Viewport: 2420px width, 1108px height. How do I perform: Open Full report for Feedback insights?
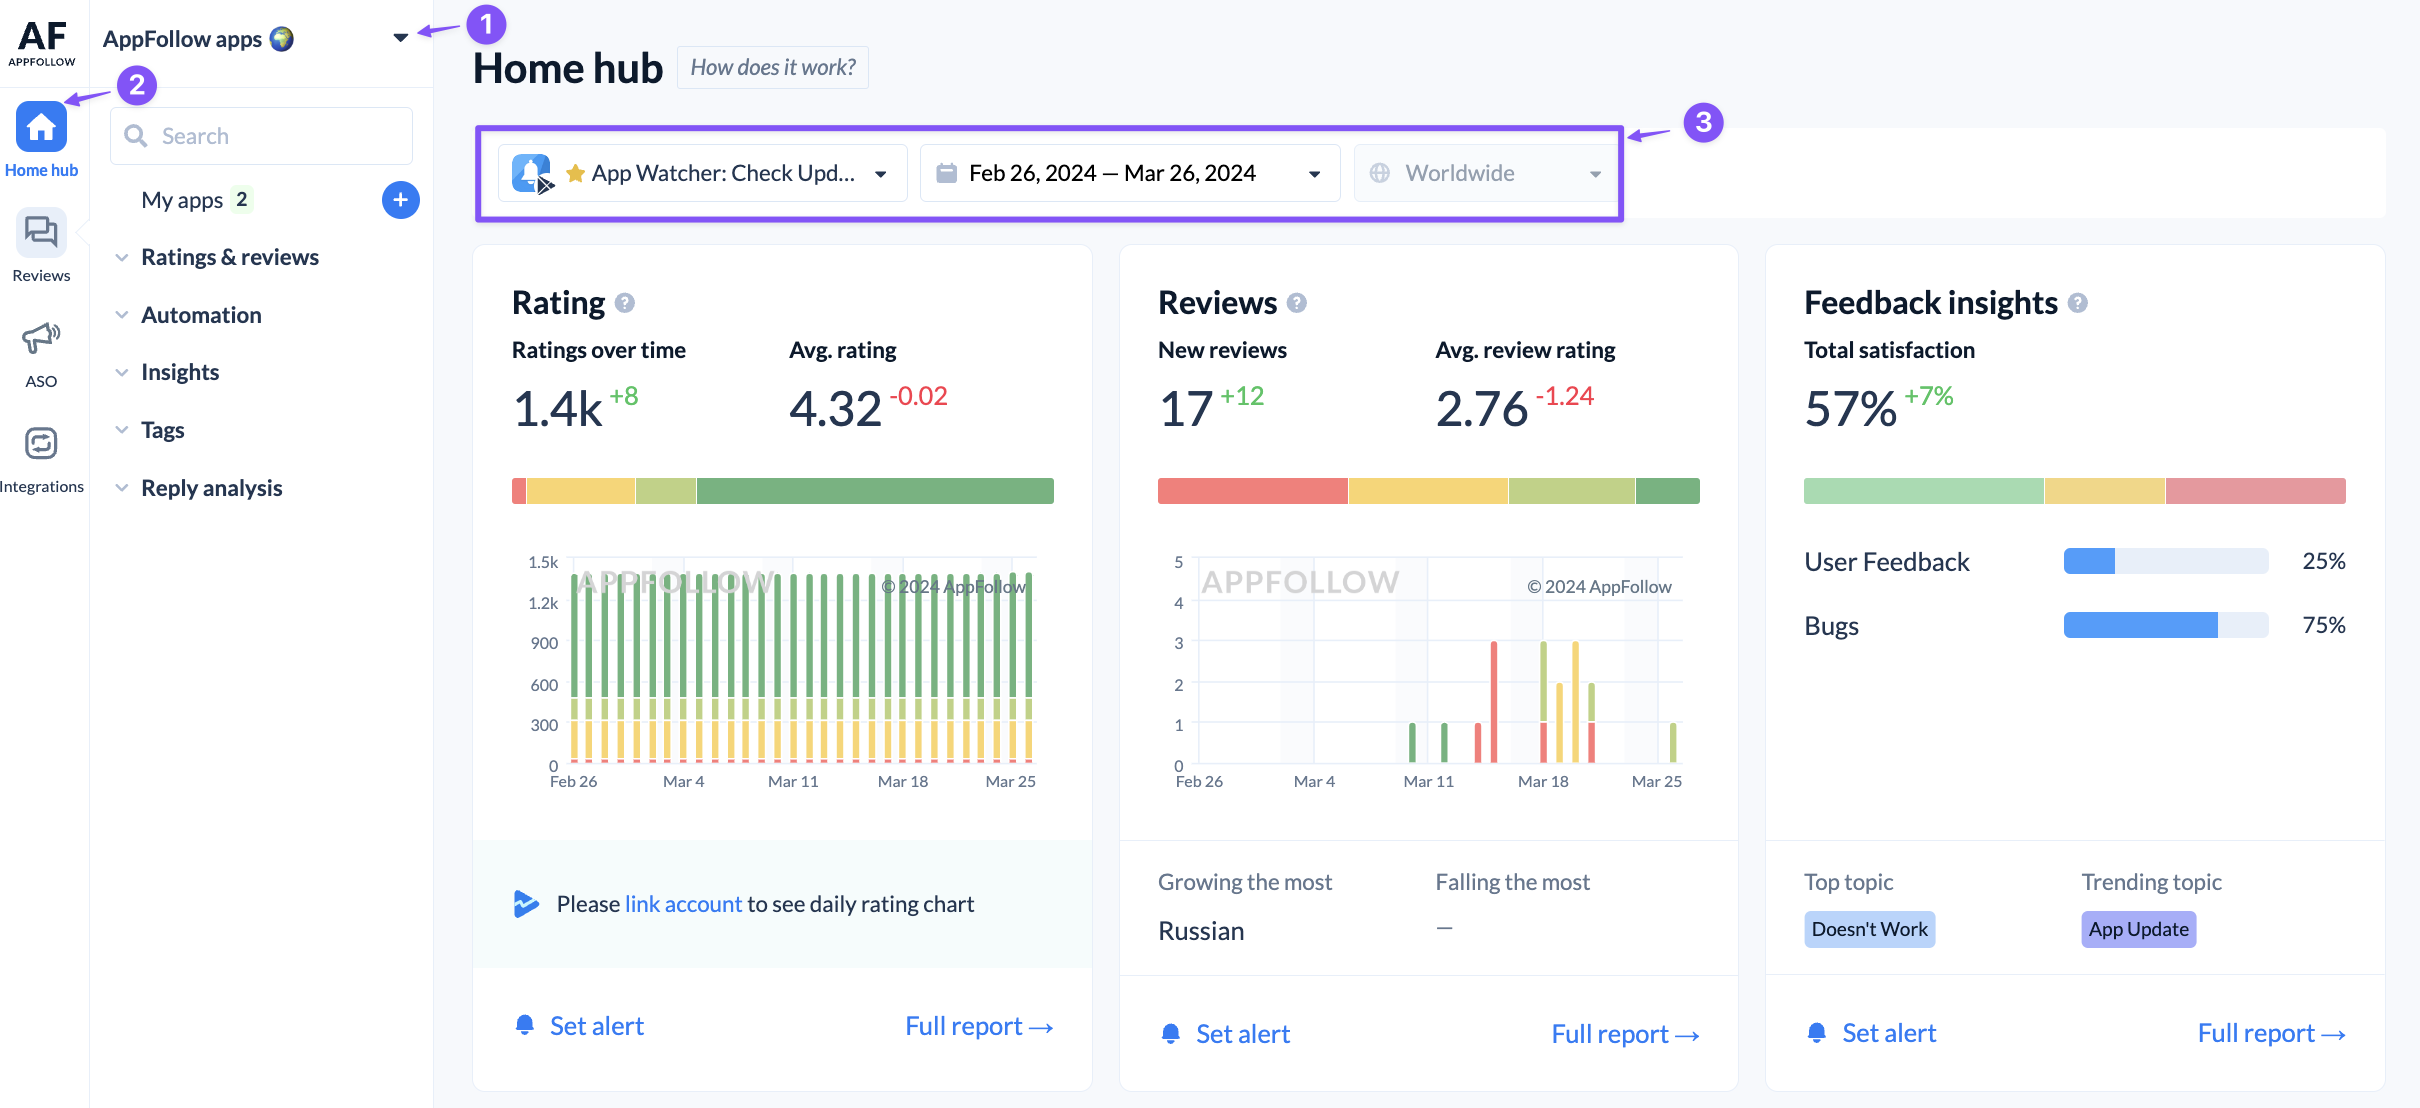(x=2271, y=1032)
